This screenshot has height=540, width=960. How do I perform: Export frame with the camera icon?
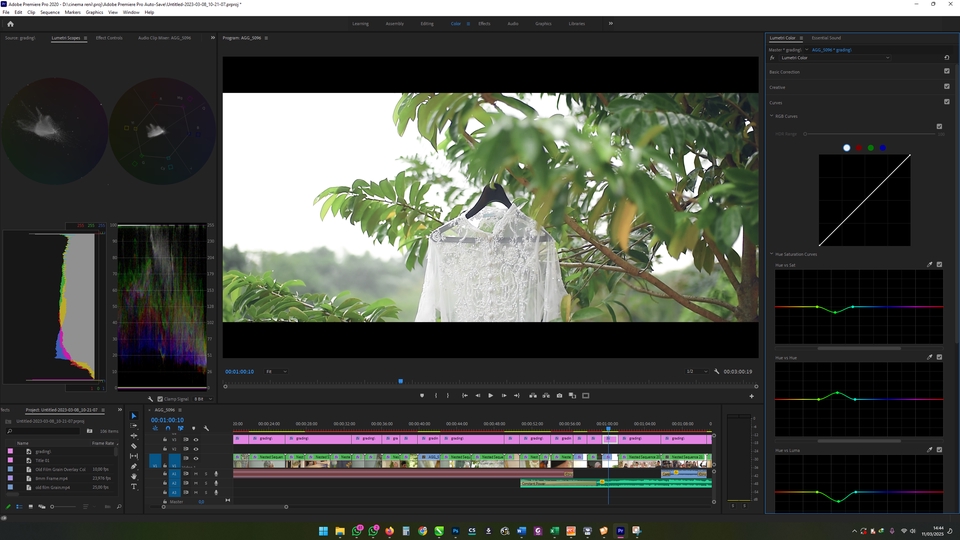point(559,396)
